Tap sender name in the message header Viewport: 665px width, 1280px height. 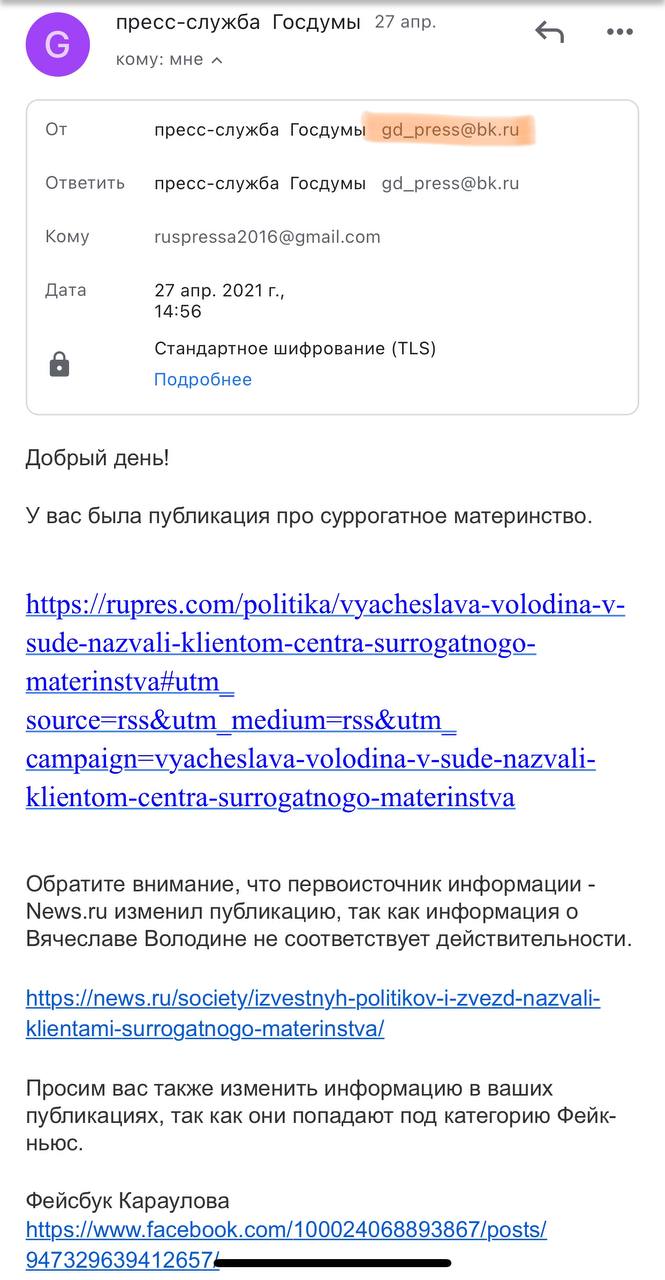(238, 23)
